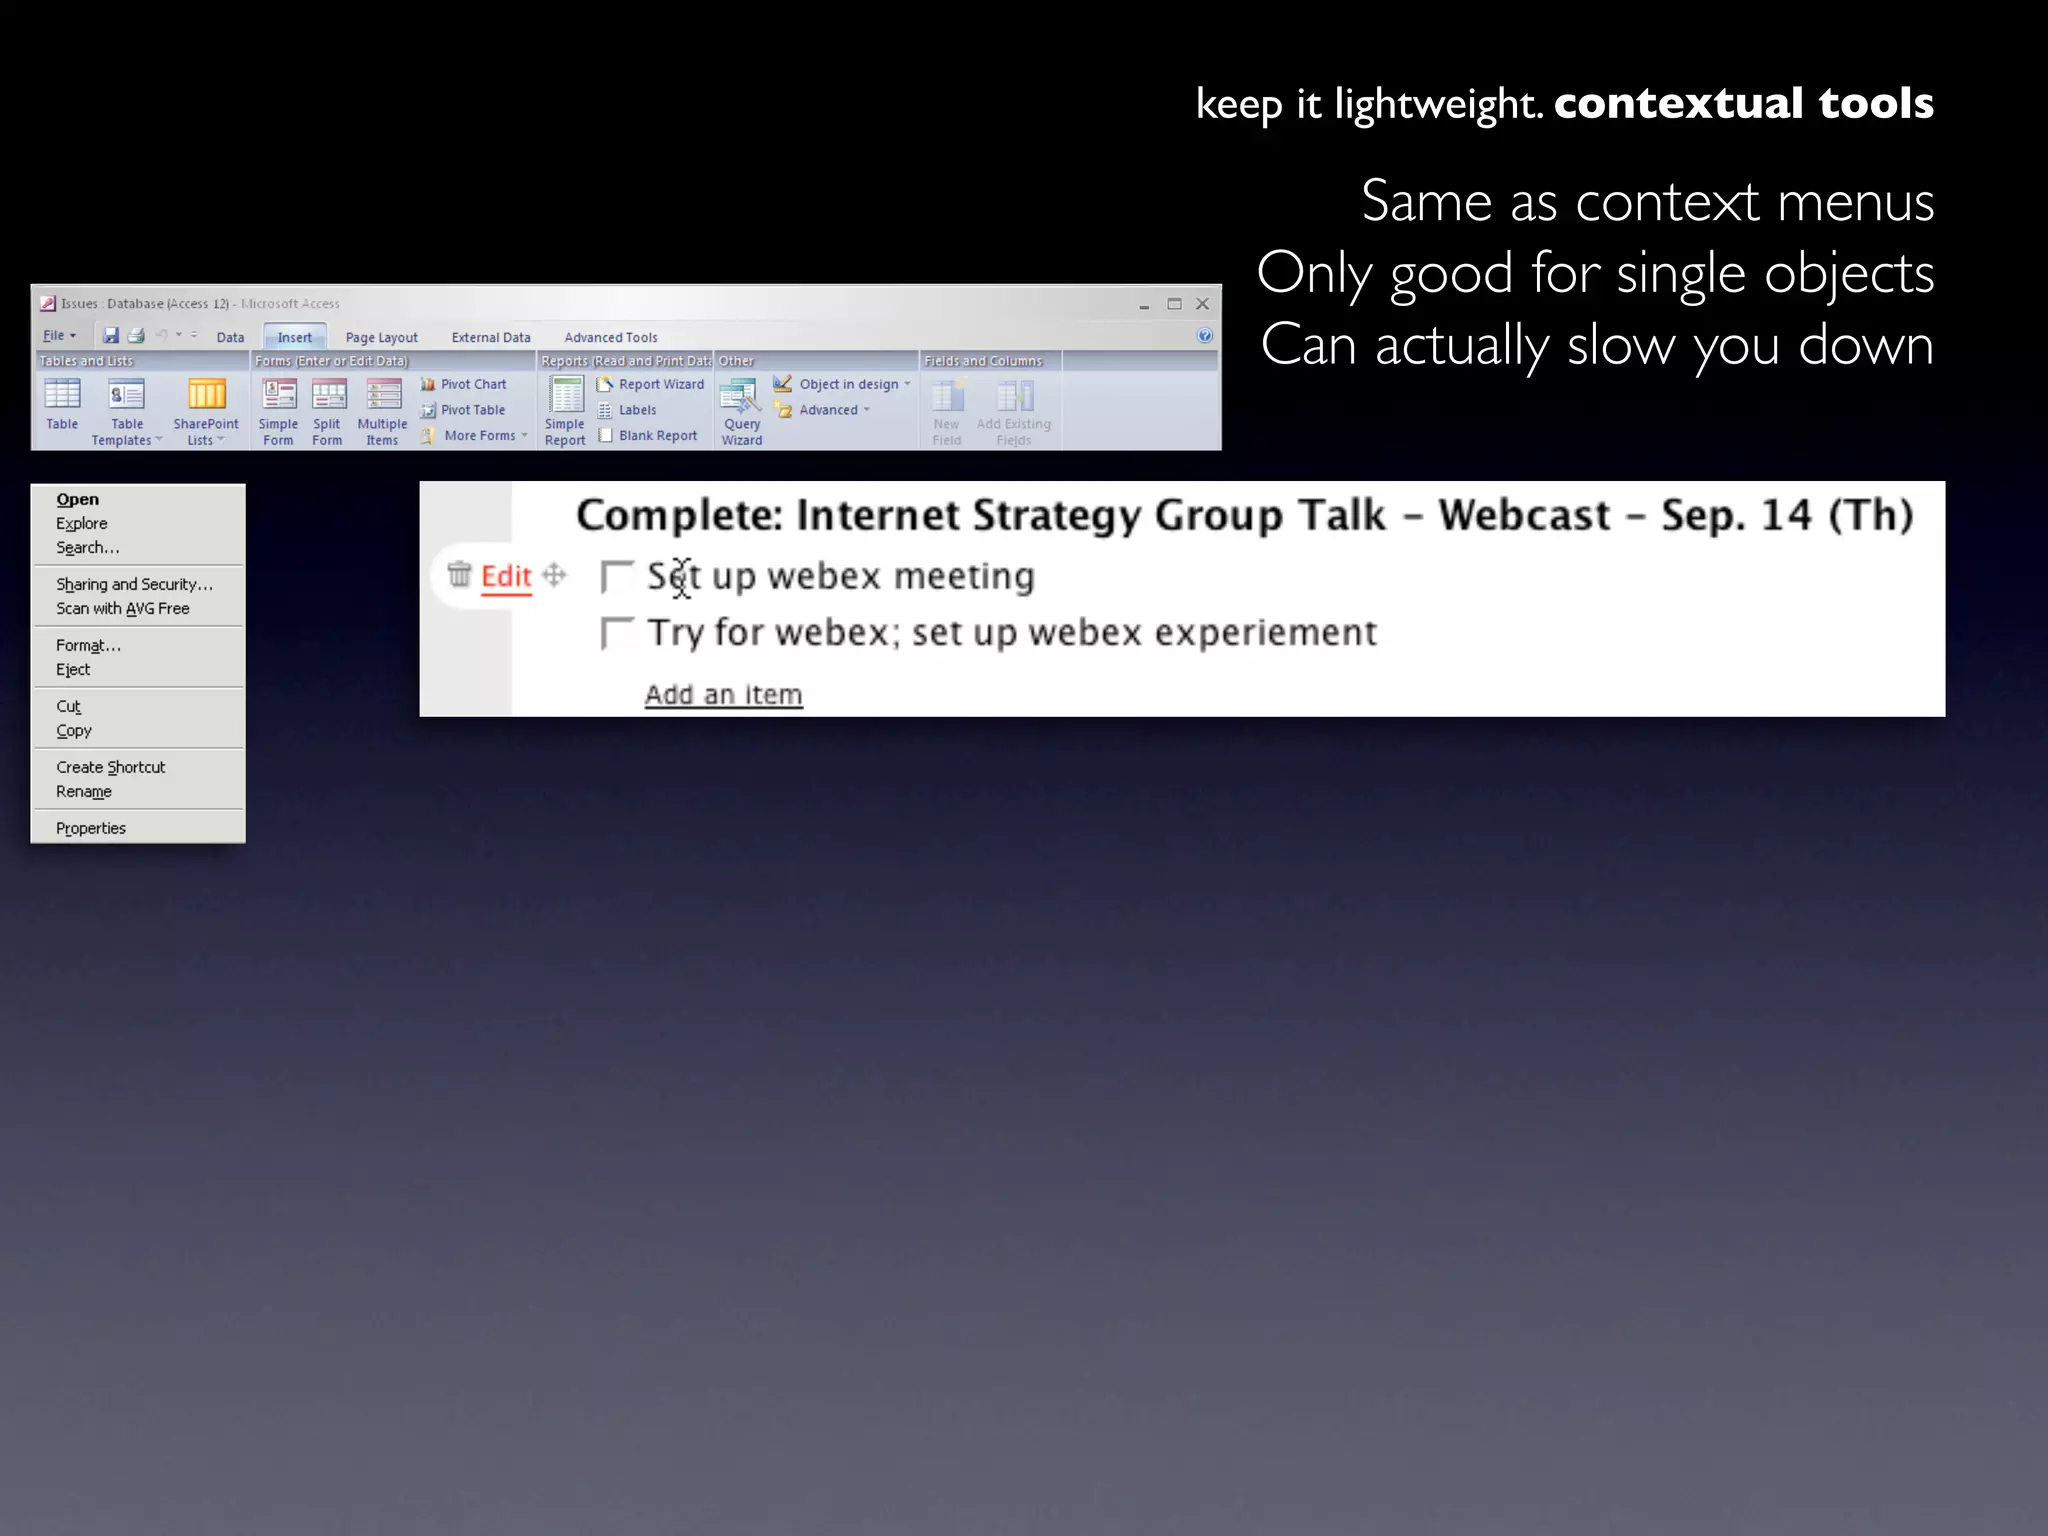This screenshot has width=2048, height=1536.
Task: Click the move handle icon after Edit
Action: tap(554, 574)
